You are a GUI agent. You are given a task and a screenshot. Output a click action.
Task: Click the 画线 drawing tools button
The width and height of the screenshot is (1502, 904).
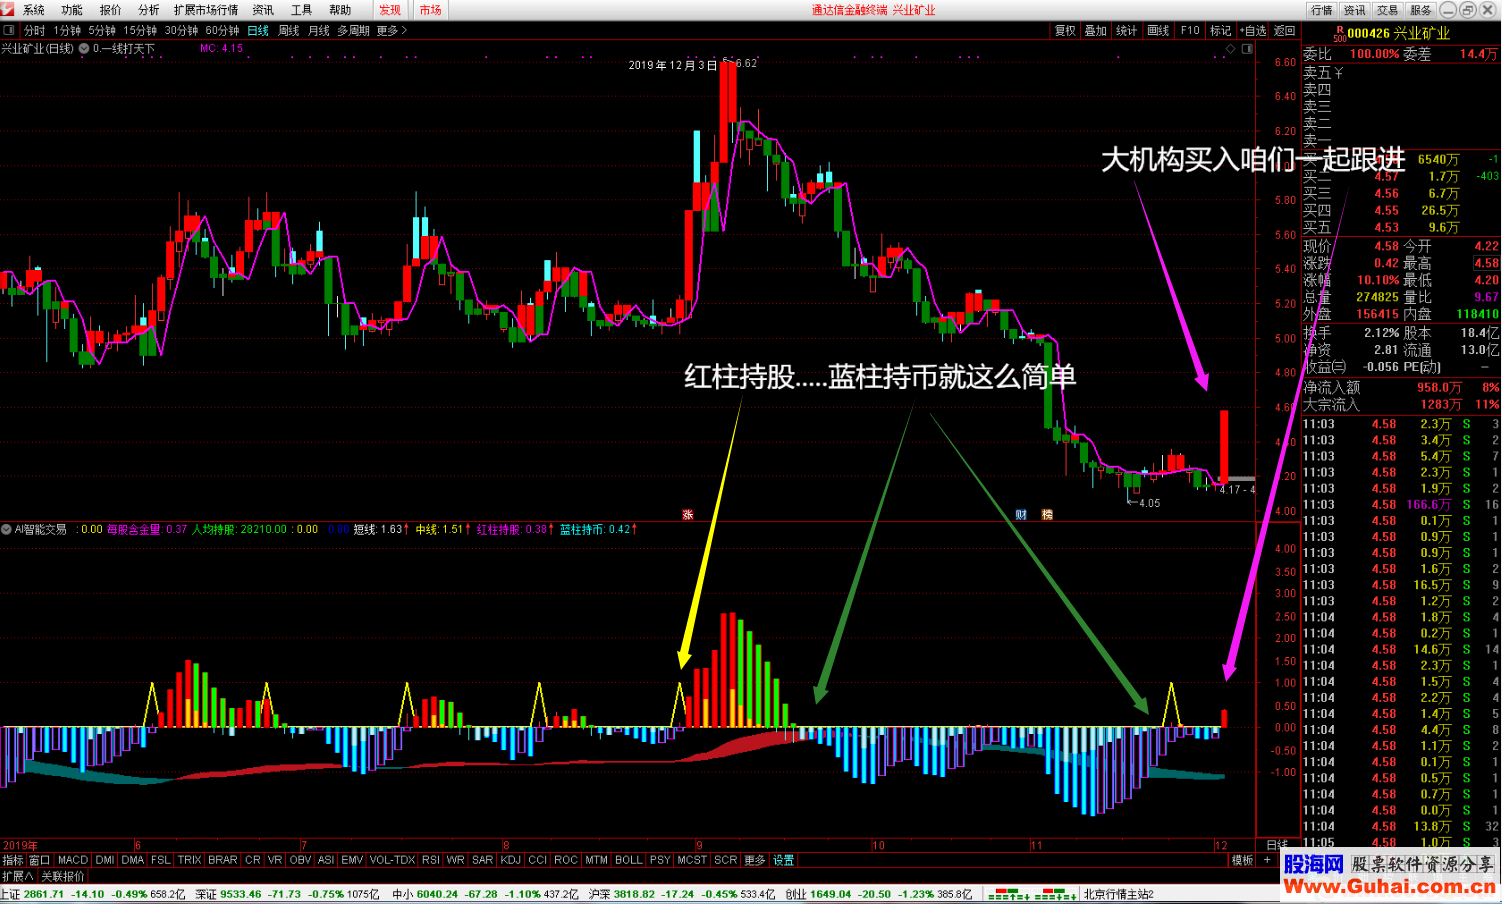[x=1158, y=31]
